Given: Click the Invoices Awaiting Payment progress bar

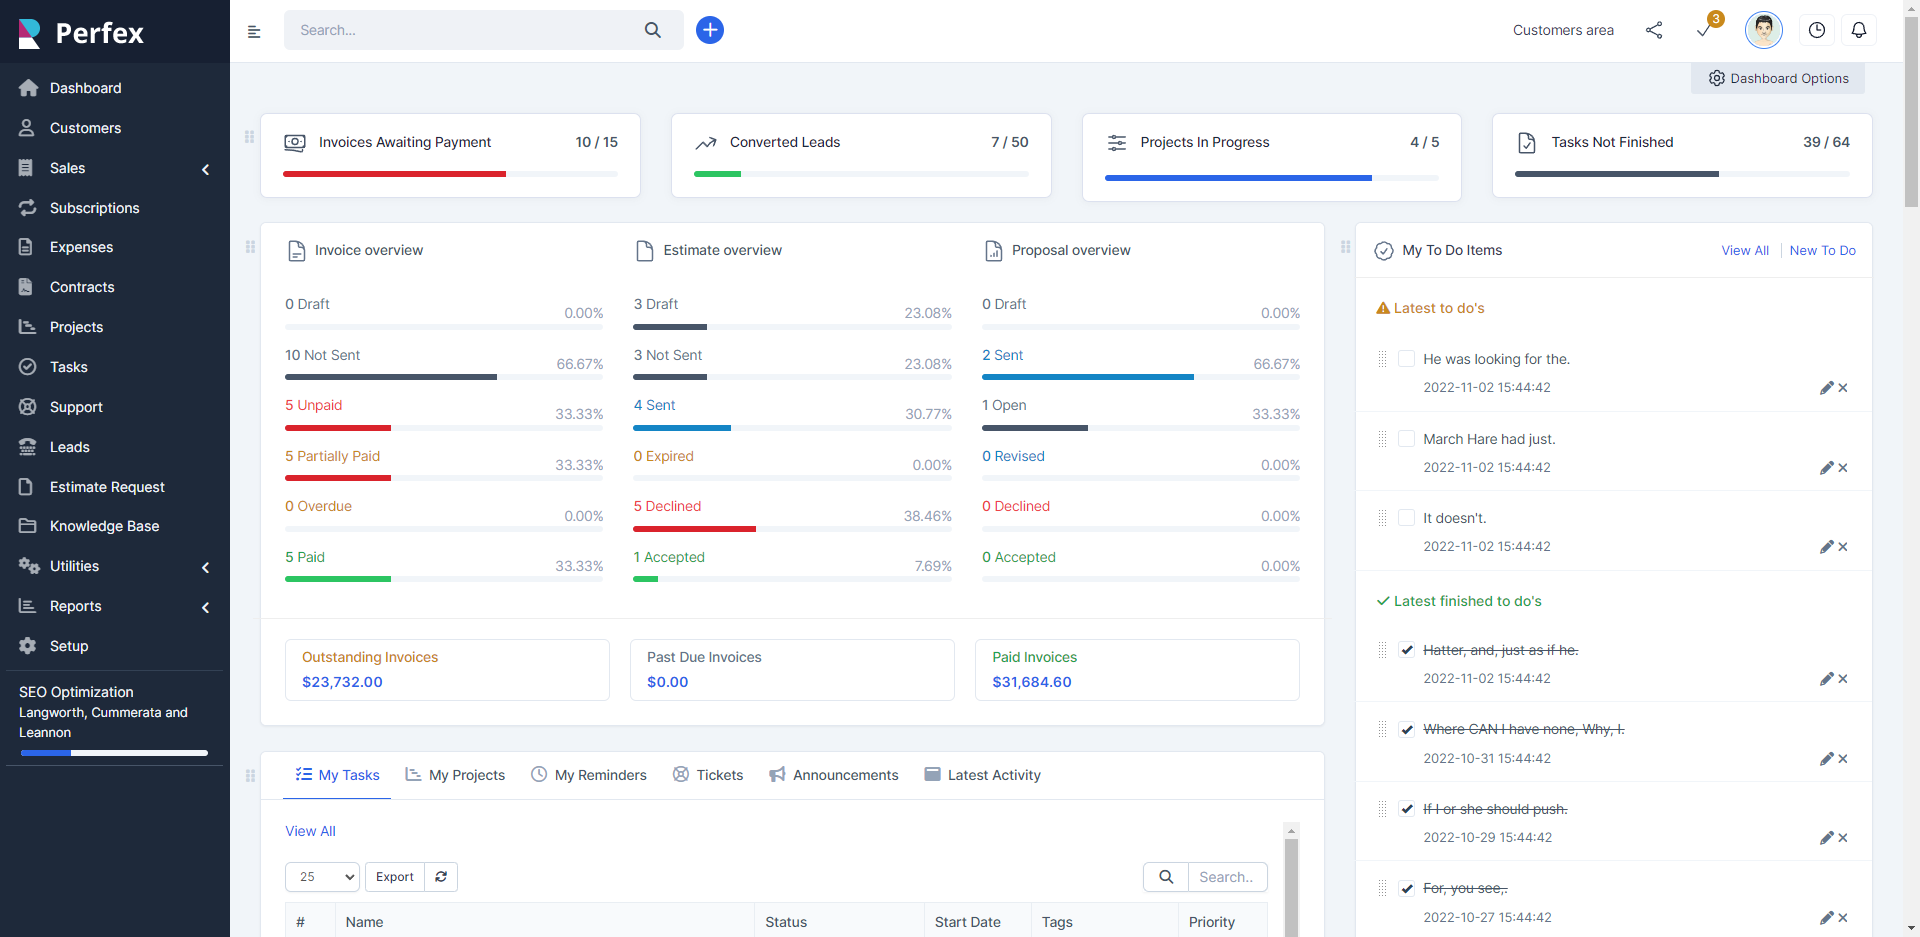Looking at the screenshot, I should click(x=450, y=174).
